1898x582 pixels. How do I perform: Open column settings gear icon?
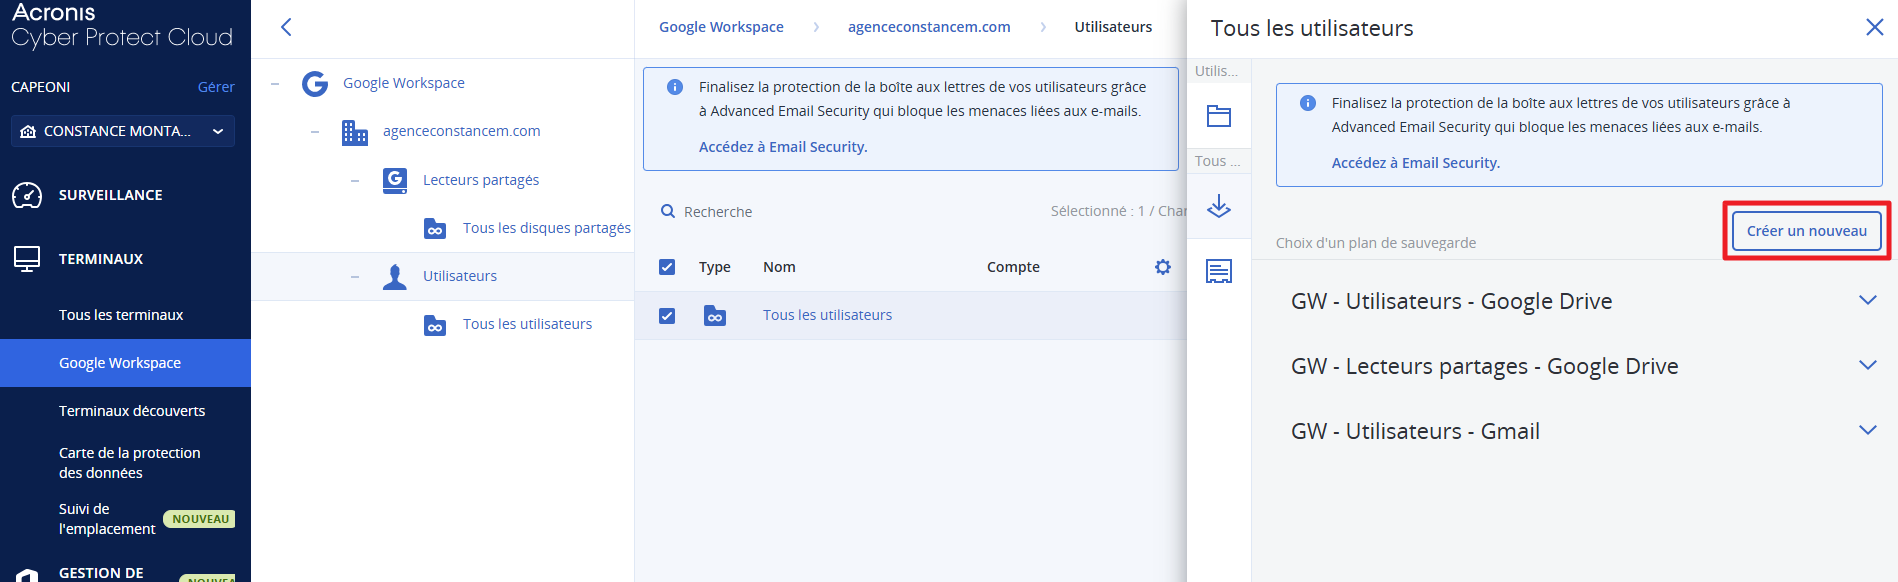(x=1162, y=267)
